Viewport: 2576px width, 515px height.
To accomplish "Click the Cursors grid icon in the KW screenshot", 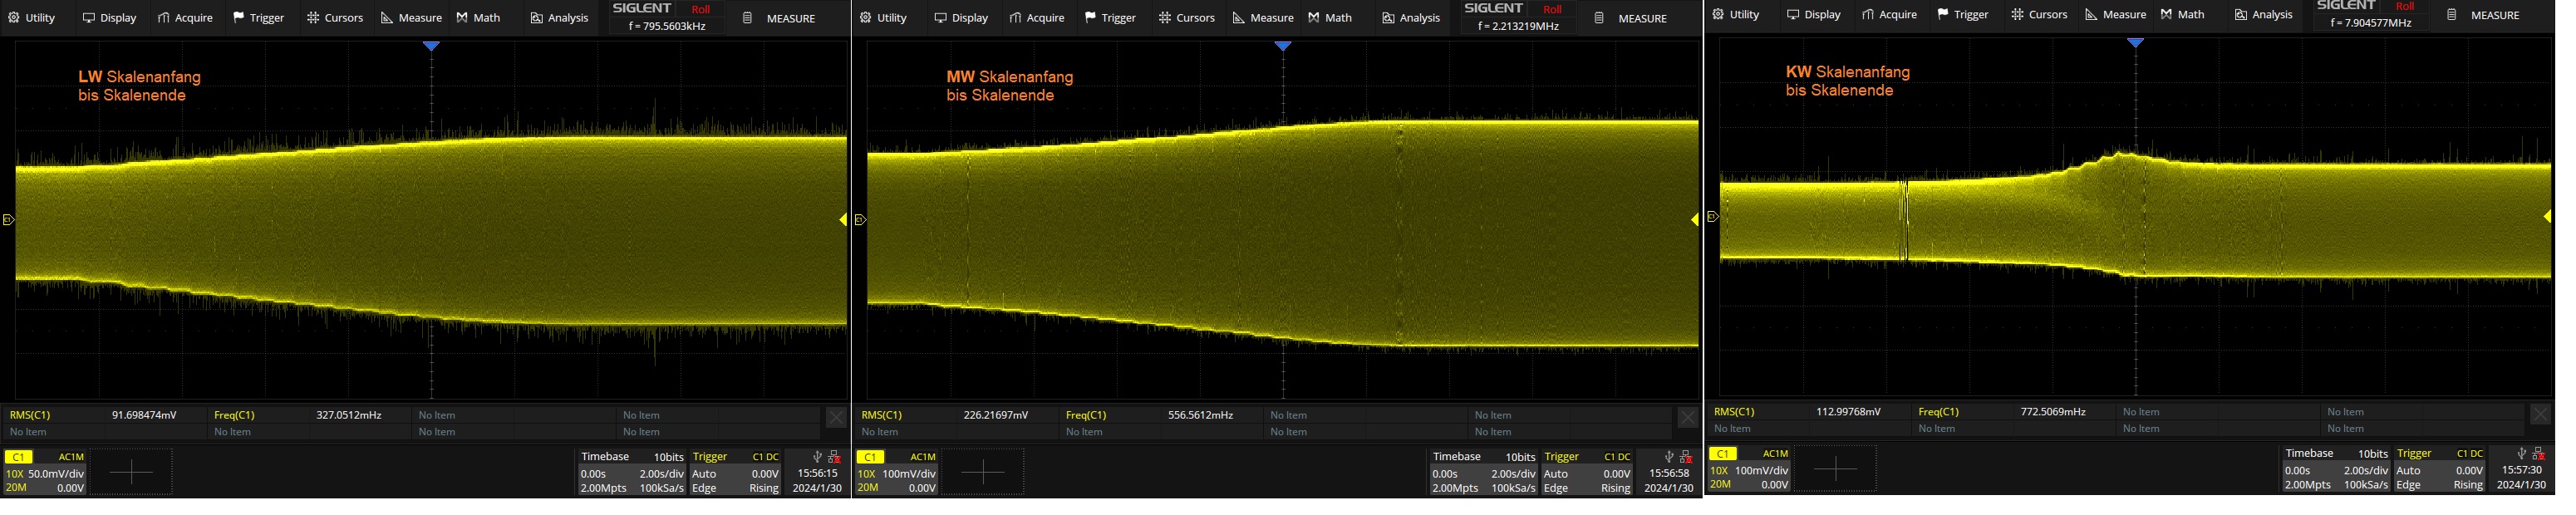I will (x=2018, y=15).
